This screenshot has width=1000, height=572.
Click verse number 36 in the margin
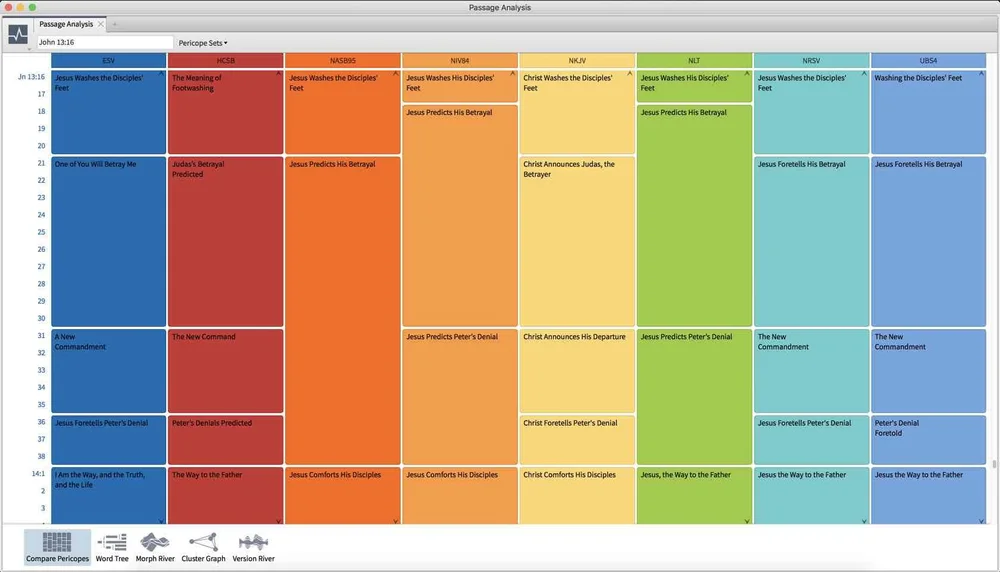point(41,422)
